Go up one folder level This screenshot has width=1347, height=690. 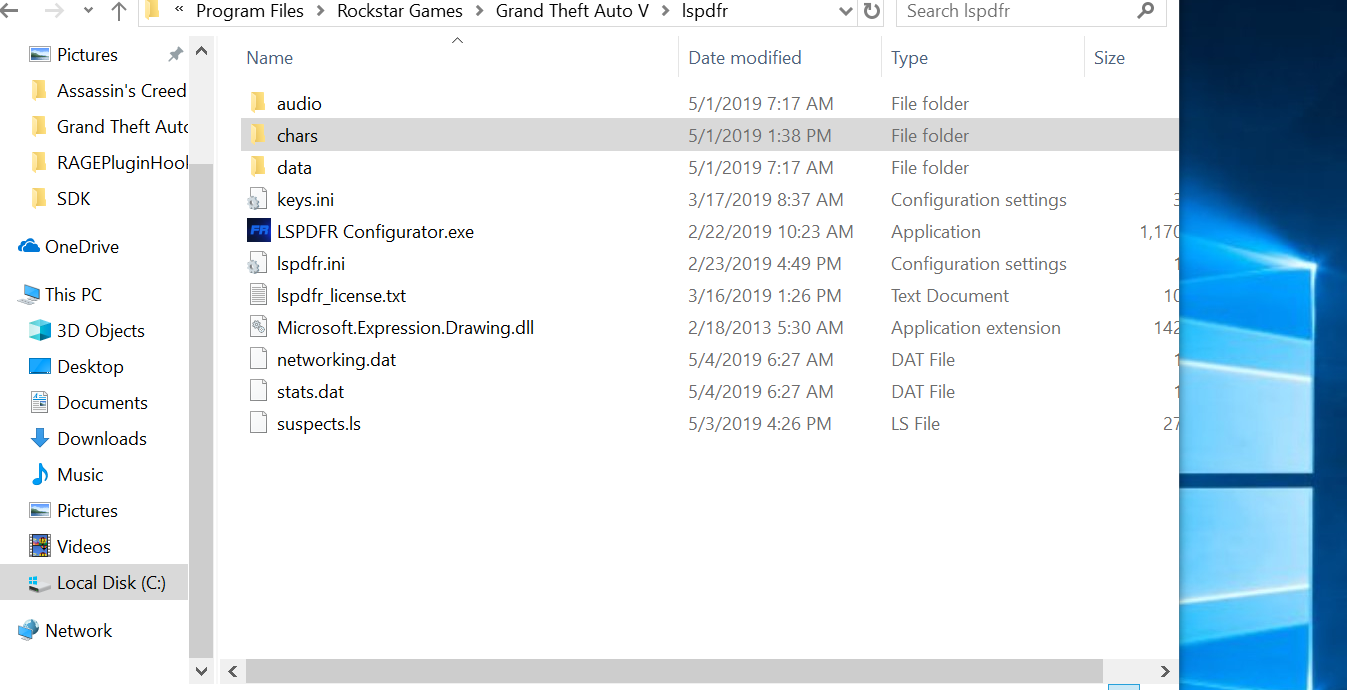pos(119,11)
